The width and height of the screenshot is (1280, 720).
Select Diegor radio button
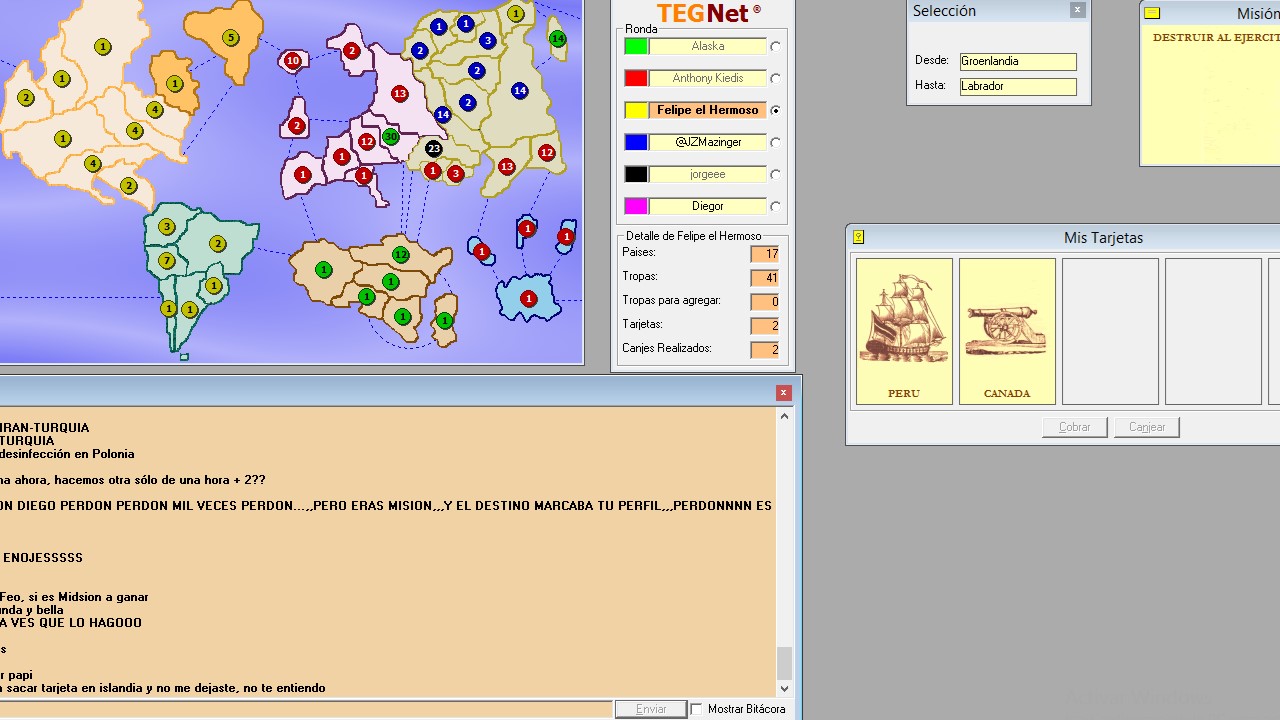776,206
